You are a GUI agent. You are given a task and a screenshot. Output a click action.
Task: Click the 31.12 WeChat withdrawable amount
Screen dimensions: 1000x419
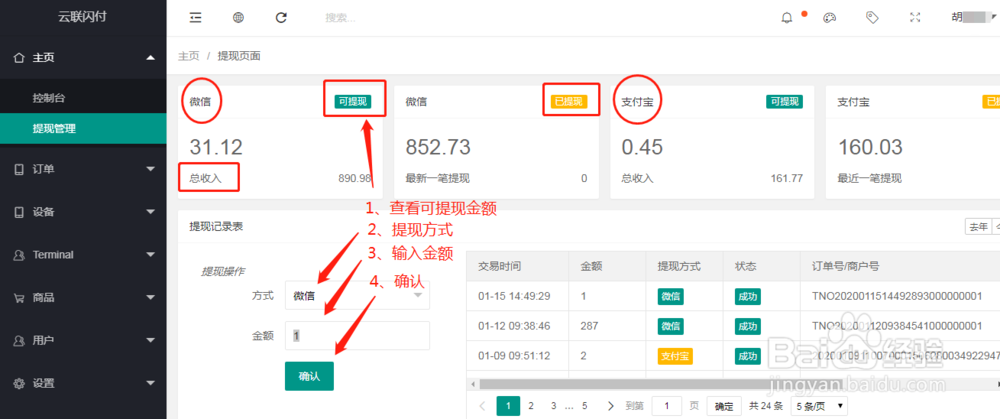216,147
